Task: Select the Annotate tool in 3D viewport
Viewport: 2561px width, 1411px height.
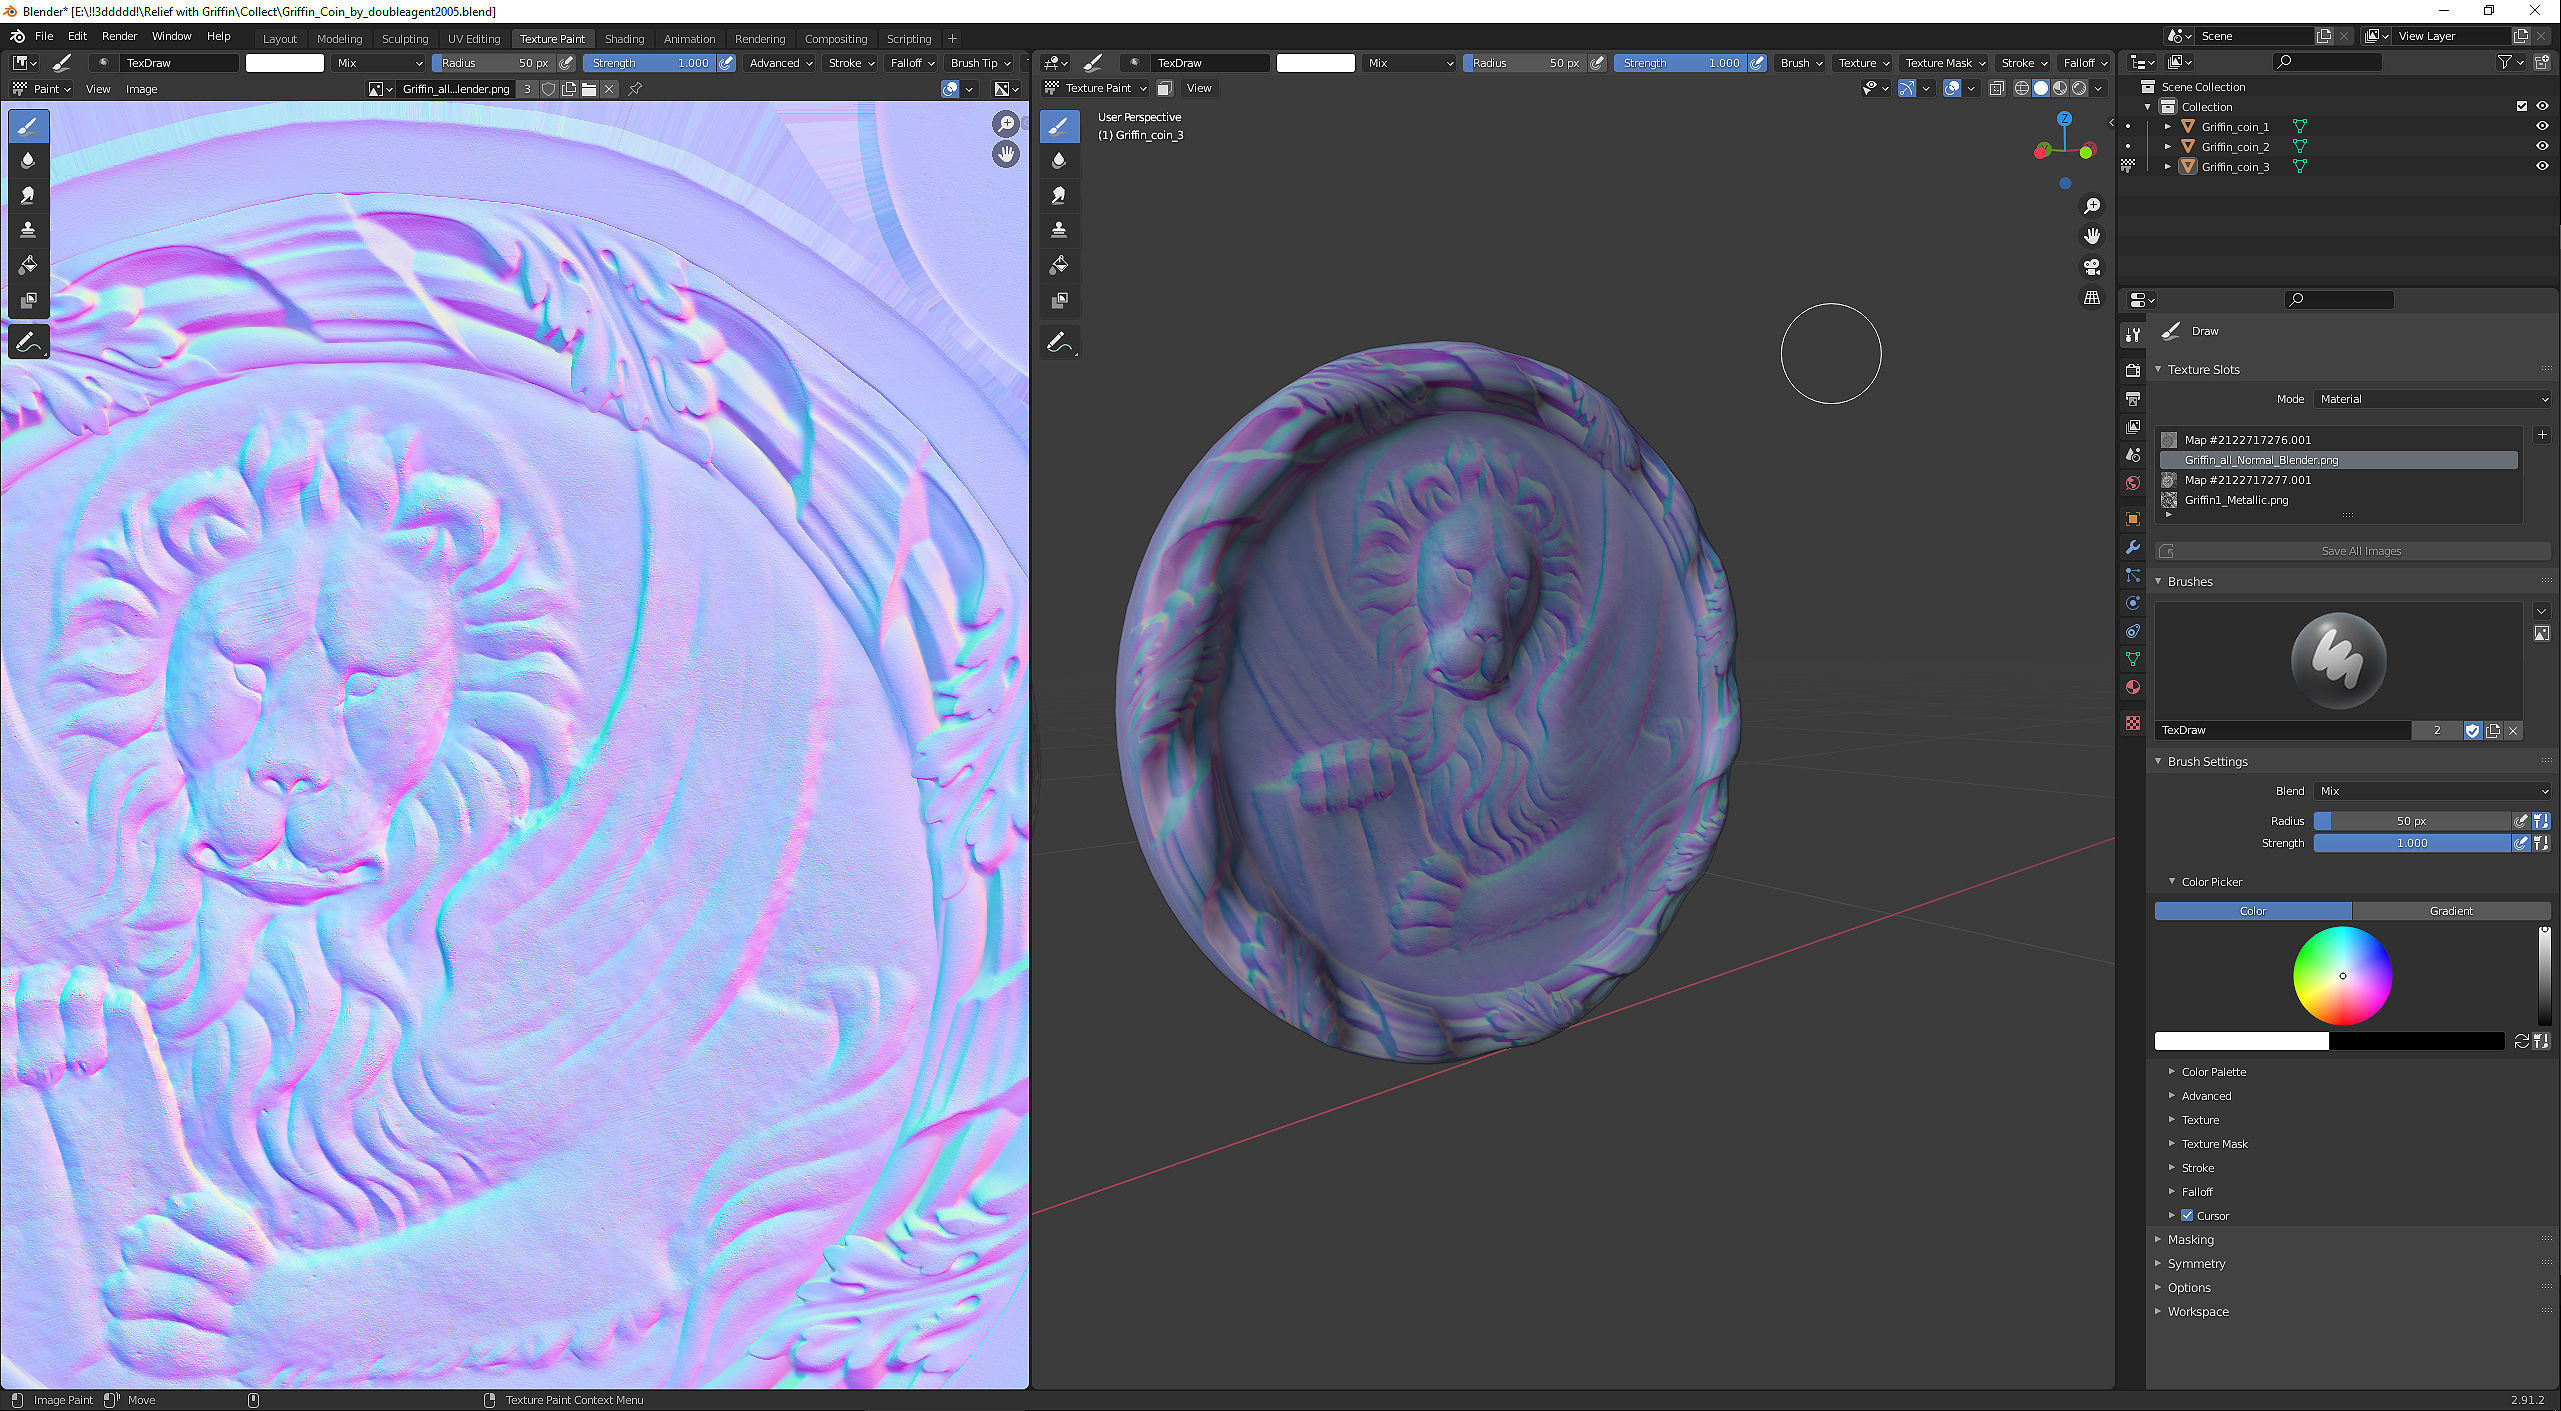Action: (1059, 342)
